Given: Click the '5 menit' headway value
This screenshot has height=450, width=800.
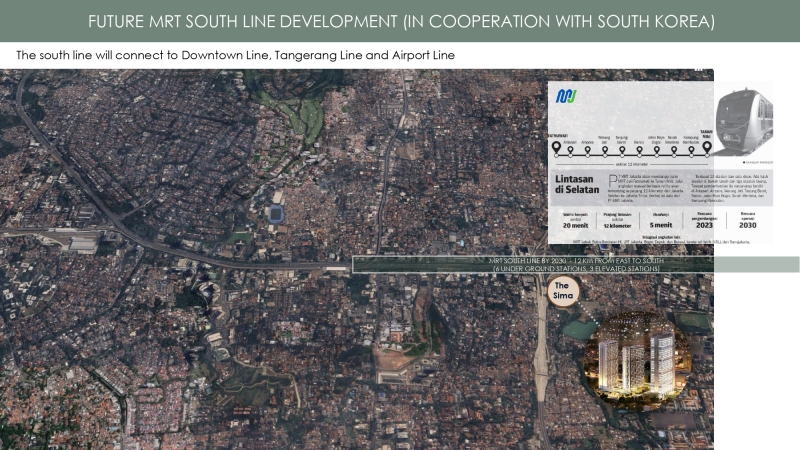Looking at the screenshot, I should pos(661,225).
